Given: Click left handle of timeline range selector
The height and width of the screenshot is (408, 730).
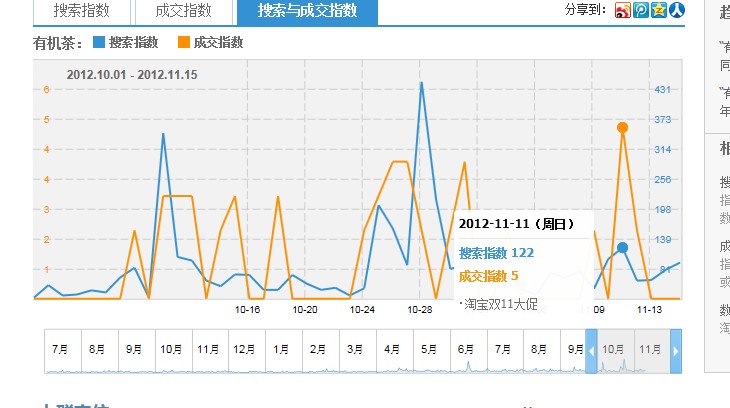Looking at the screenshot, I should [x=590, y=351].
